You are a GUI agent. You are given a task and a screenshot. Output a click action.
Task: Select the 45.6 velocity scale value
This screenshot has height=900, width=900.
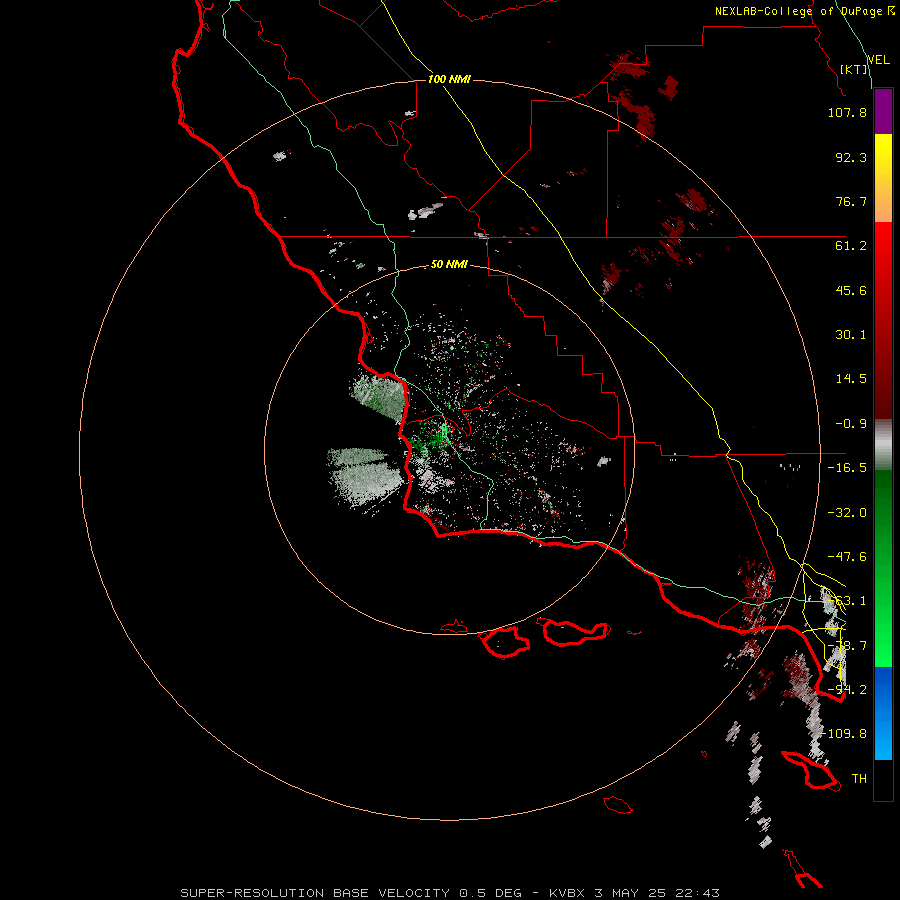(x=851, y=290)
